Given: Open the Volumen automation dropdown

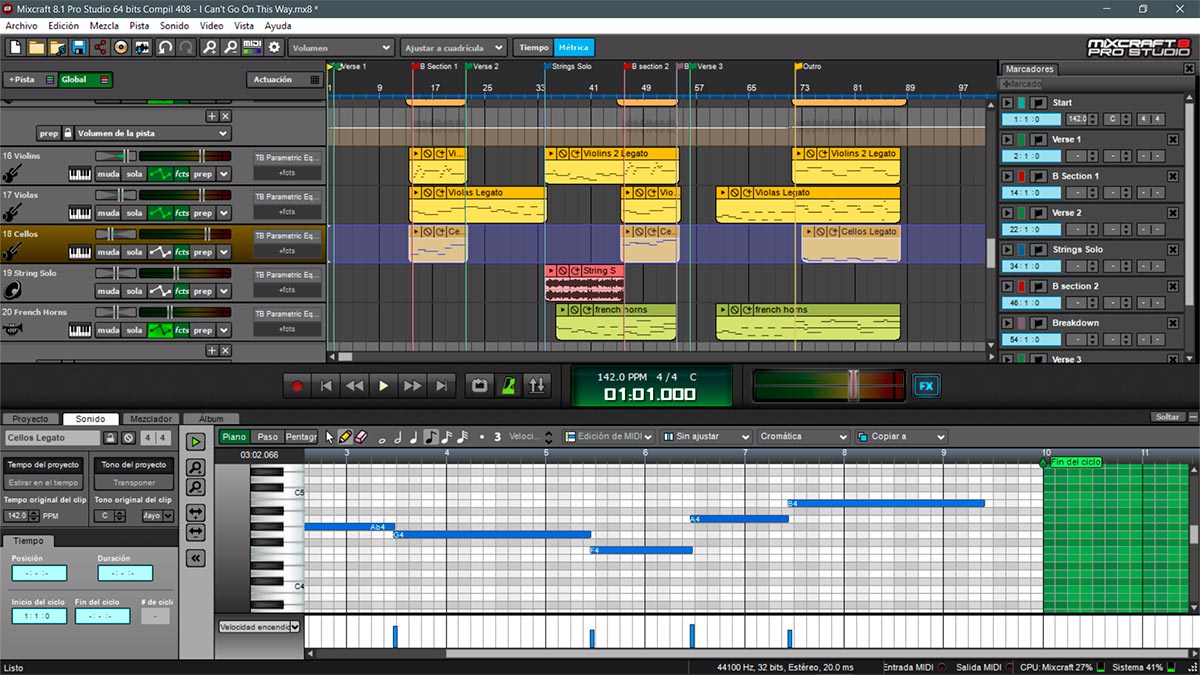Looking at the screenshot, I should (x=341, y=47).
